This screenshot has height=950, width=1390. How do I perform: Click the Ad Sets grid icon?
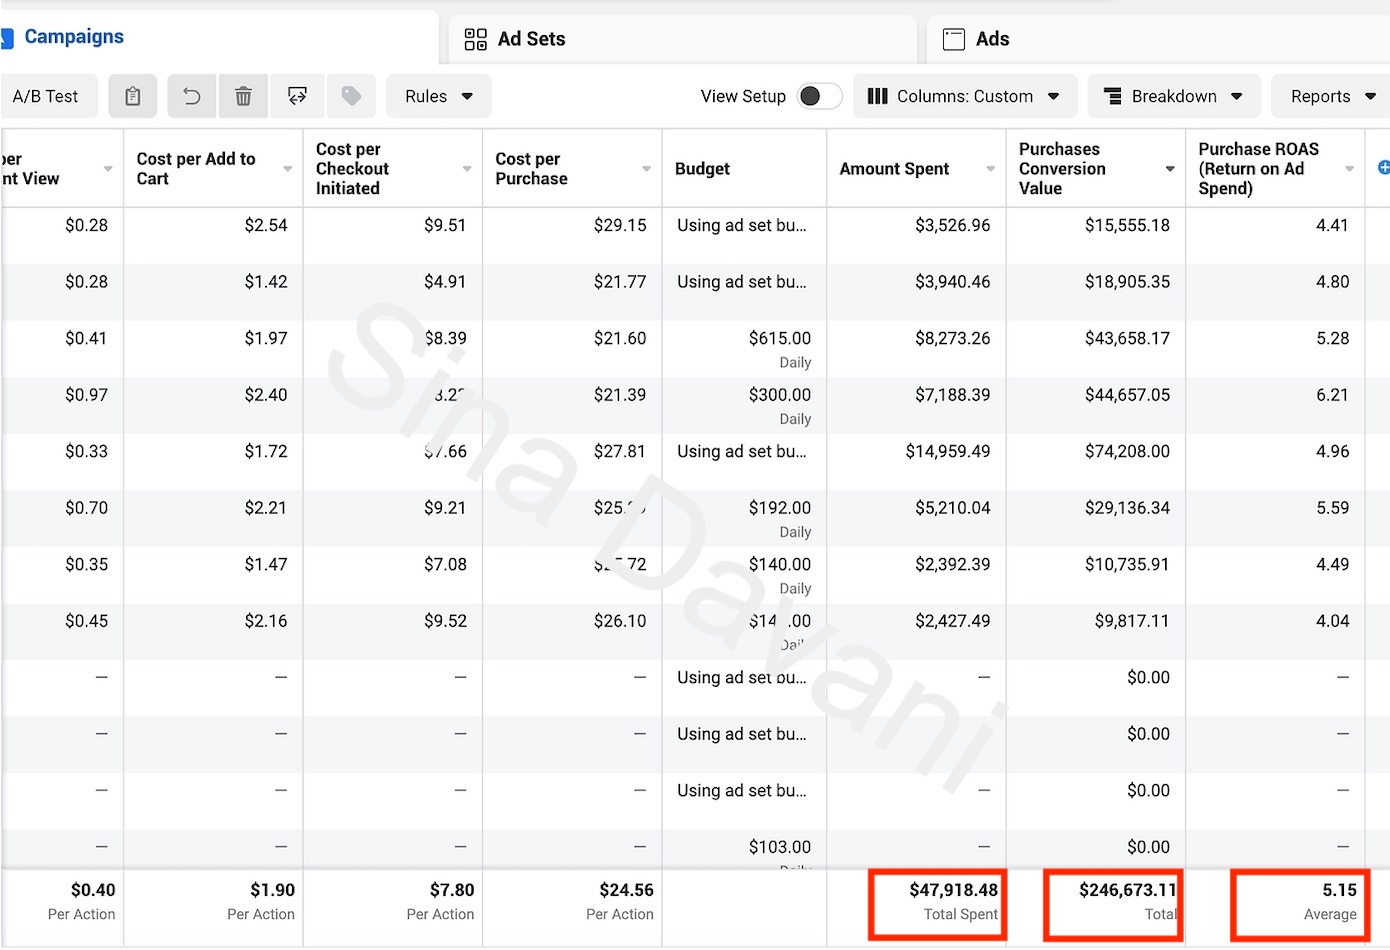pyautogui.click(x=476, y=39)
